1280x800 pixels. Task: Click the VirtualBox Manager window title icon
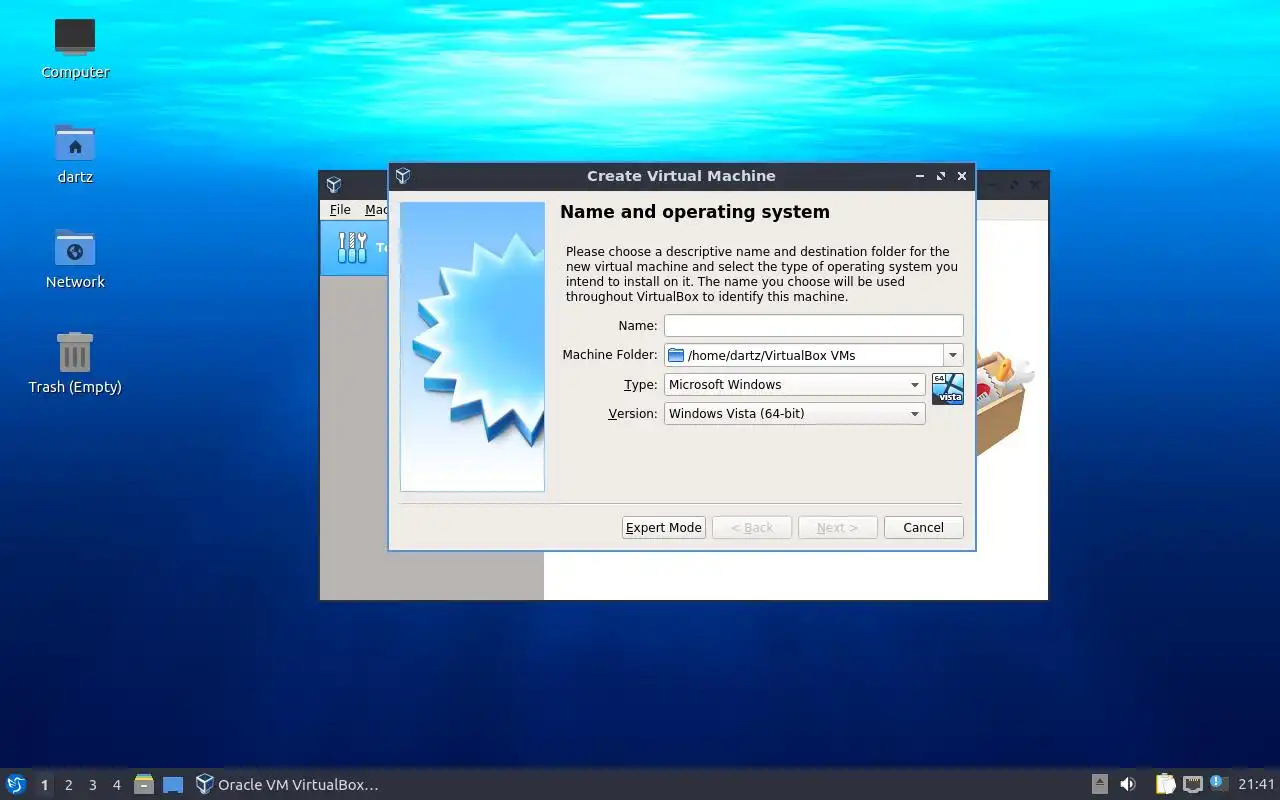click(334, 185)
